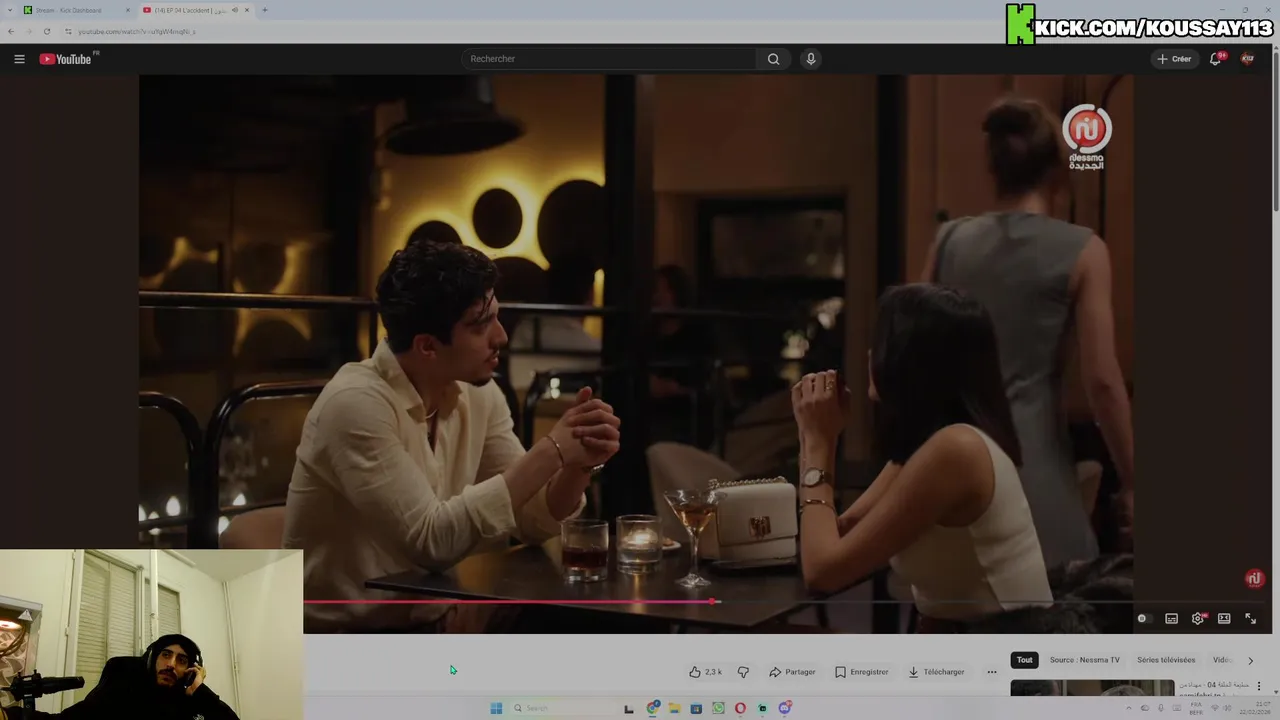Screen dimensions: 1280x720
Task: Start voice search with the microphone
Action: (x=811, y=59)
